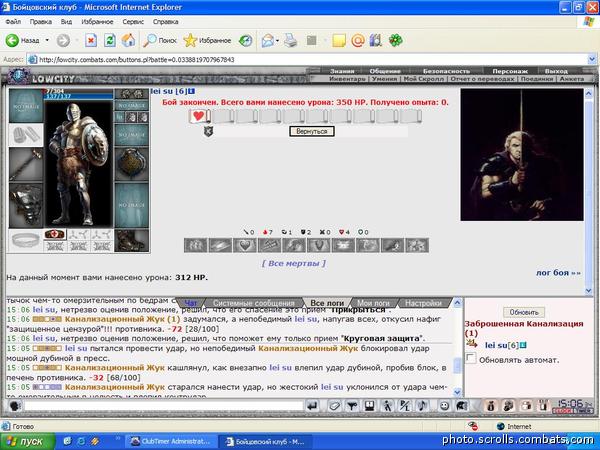Click the green clover toolbar icon
This screenshot has height=450, width=600.
396,40
